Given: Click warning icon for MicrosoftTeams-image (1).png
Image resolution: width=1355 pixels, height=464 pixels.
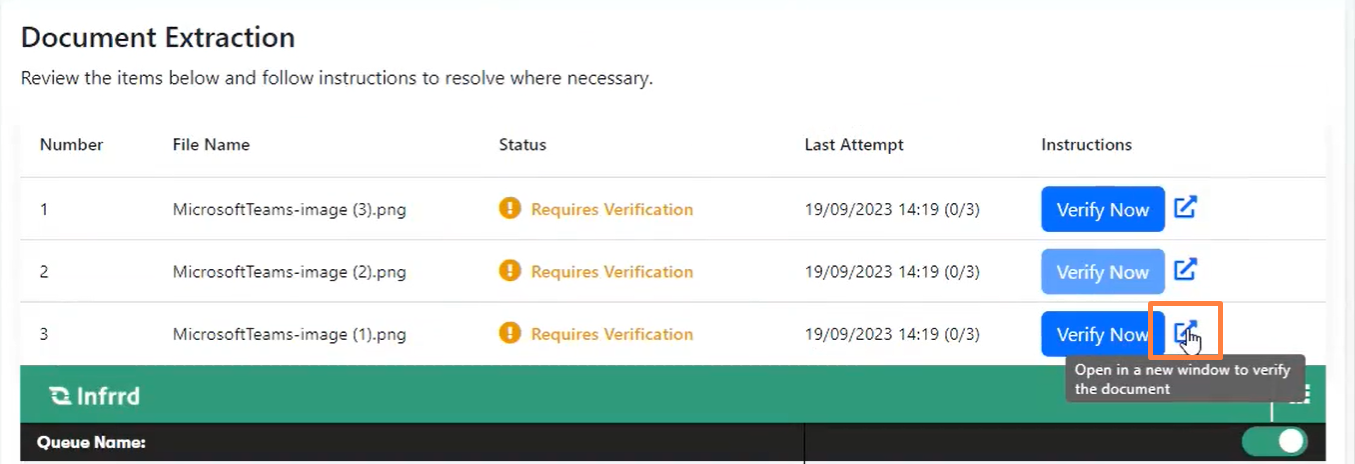Looking at the screenshot, I should click(510, 334).
